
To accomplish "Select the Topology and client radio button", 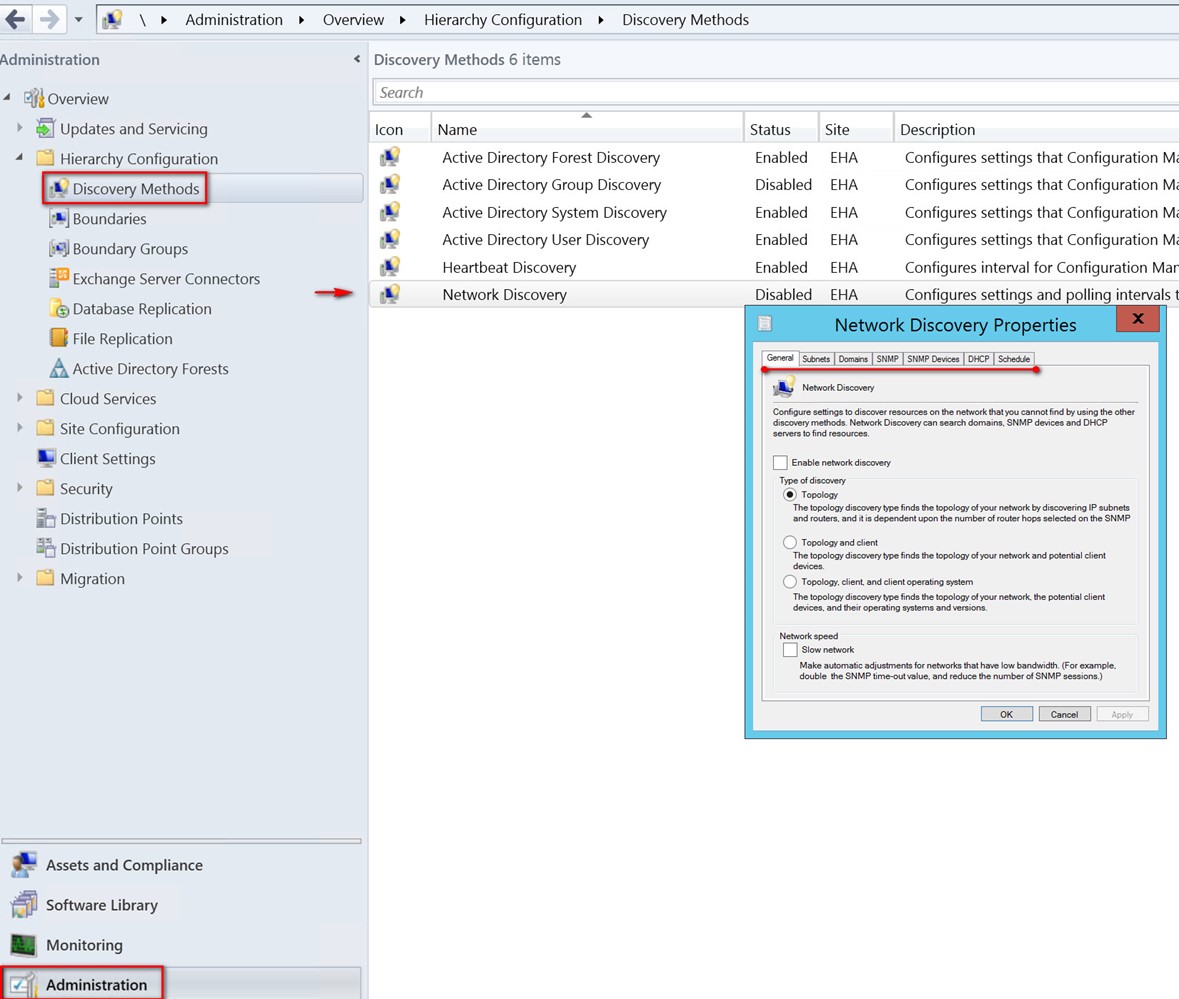I will tap(790, 542).
